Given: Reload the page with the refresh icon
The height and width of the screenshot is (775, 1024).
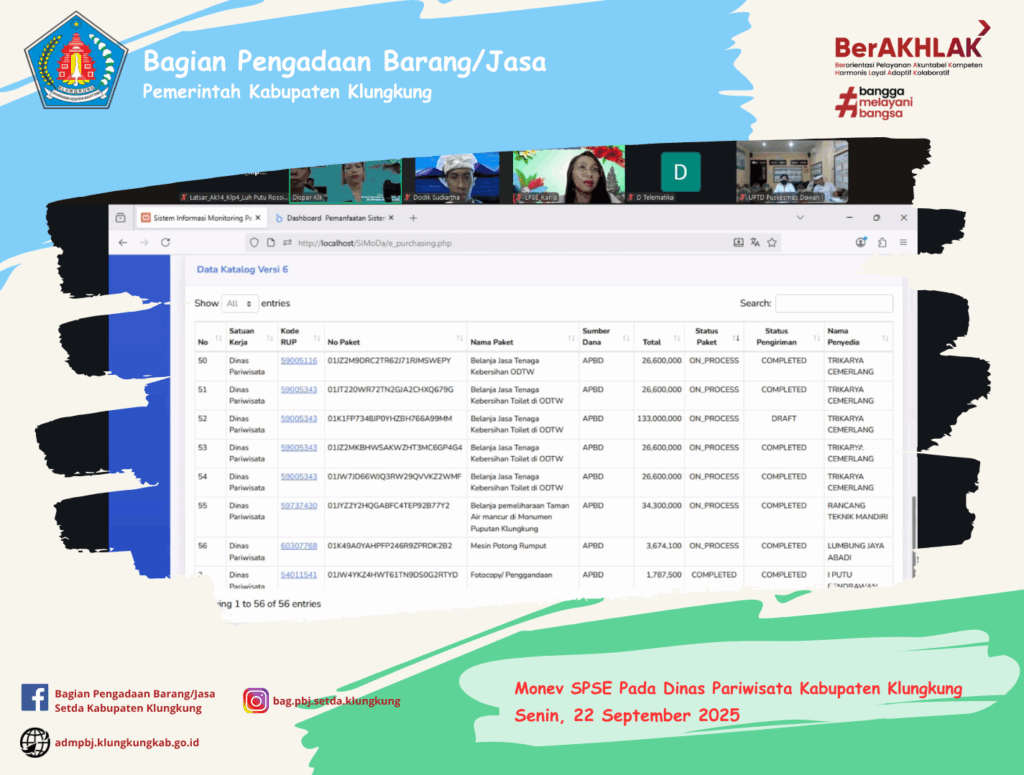Looking at the screenshot, I should click(165, 242).
